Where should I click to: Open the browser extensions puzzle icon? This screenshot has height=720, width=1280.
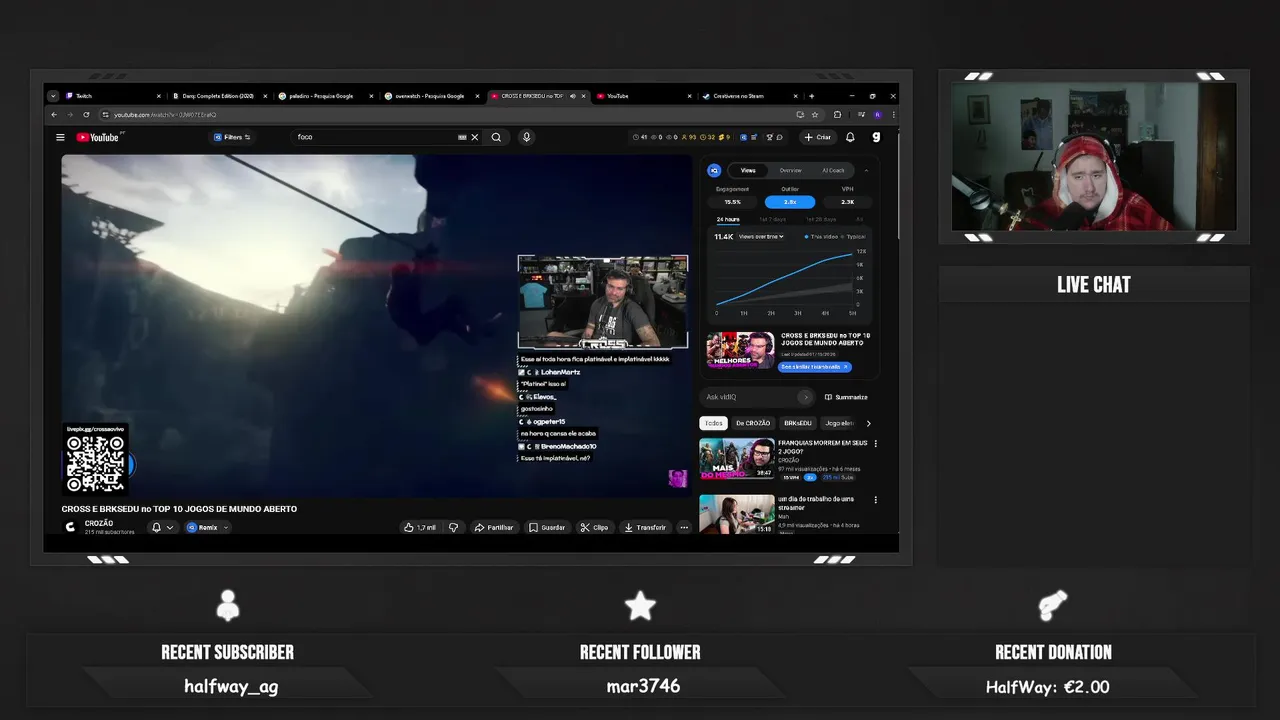coord(837,115)
